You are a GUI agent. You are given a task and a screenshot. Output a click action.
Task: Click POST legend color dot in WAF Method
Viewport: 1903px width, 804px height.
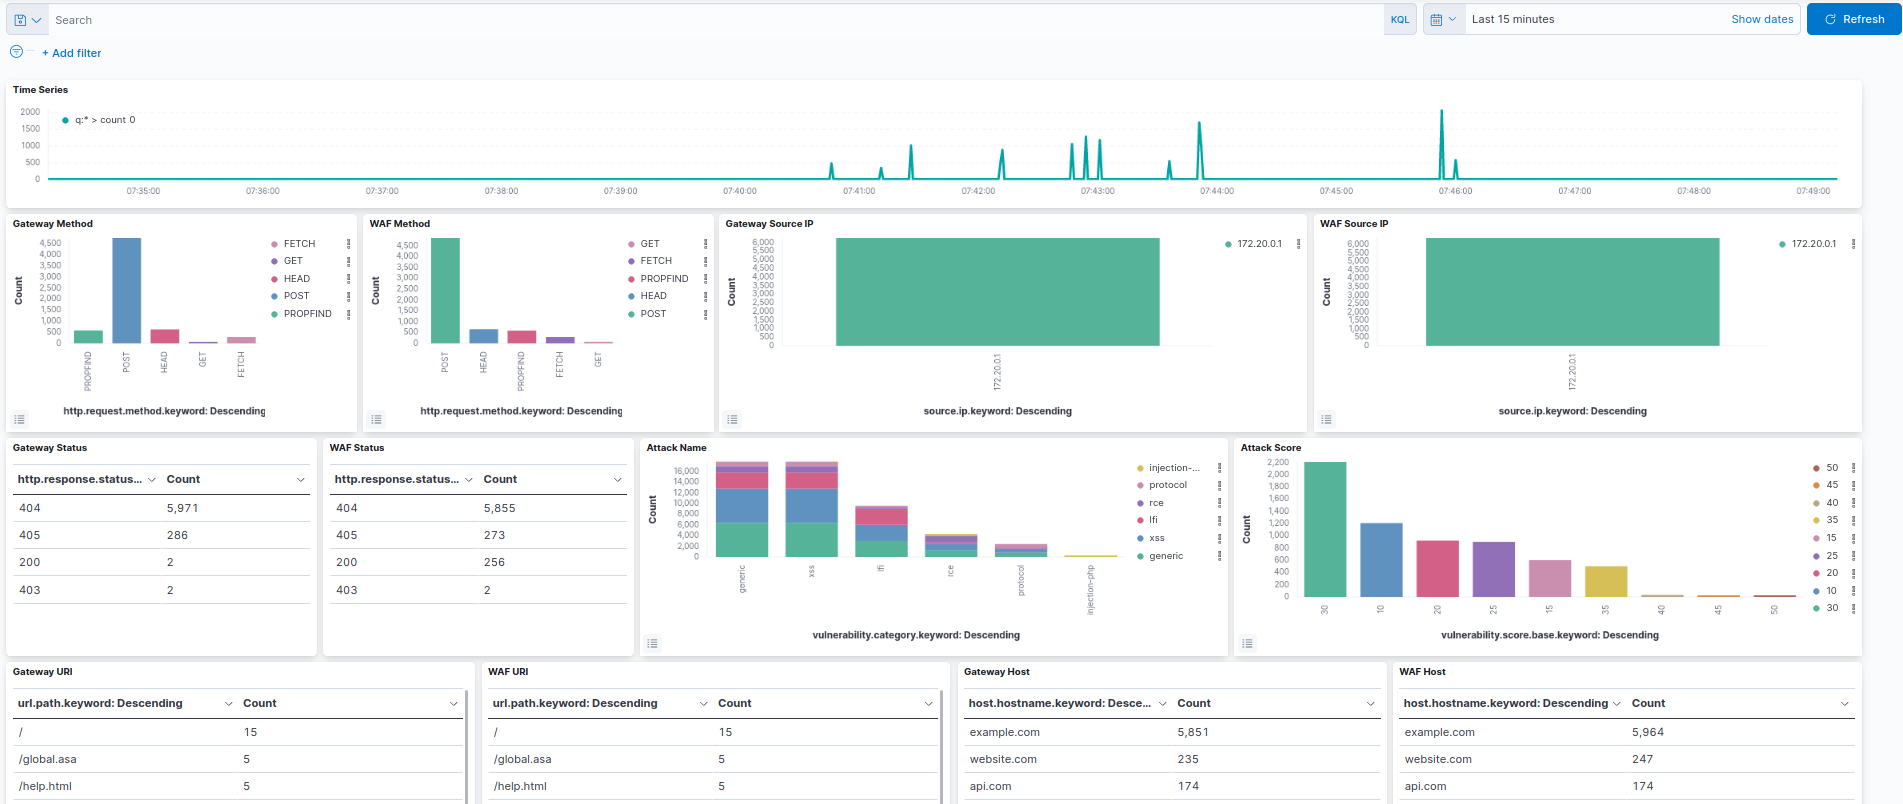(x=631, y=314)
